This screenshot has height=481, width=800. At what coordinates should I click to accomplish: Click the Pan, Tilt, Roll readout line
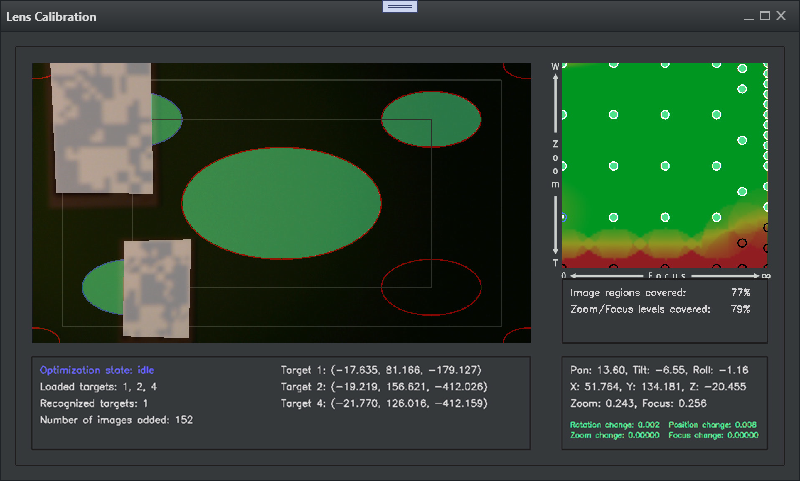[x=657, y=369]
